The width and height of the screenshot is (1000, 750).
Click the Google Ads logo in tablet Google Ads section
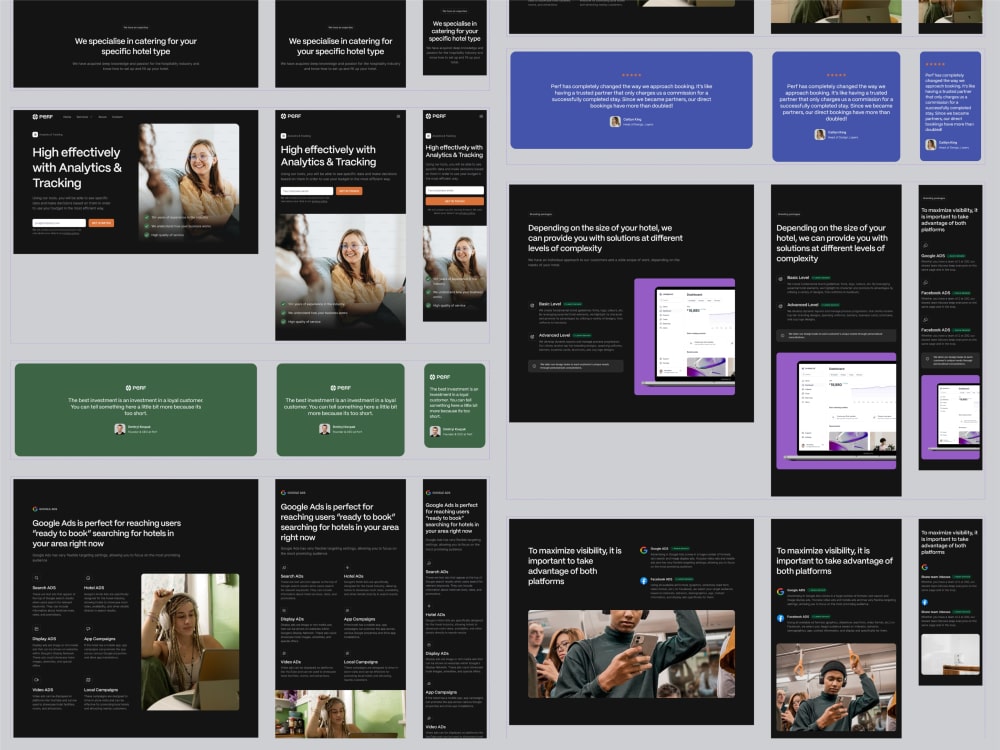click(x=283, y=492)
